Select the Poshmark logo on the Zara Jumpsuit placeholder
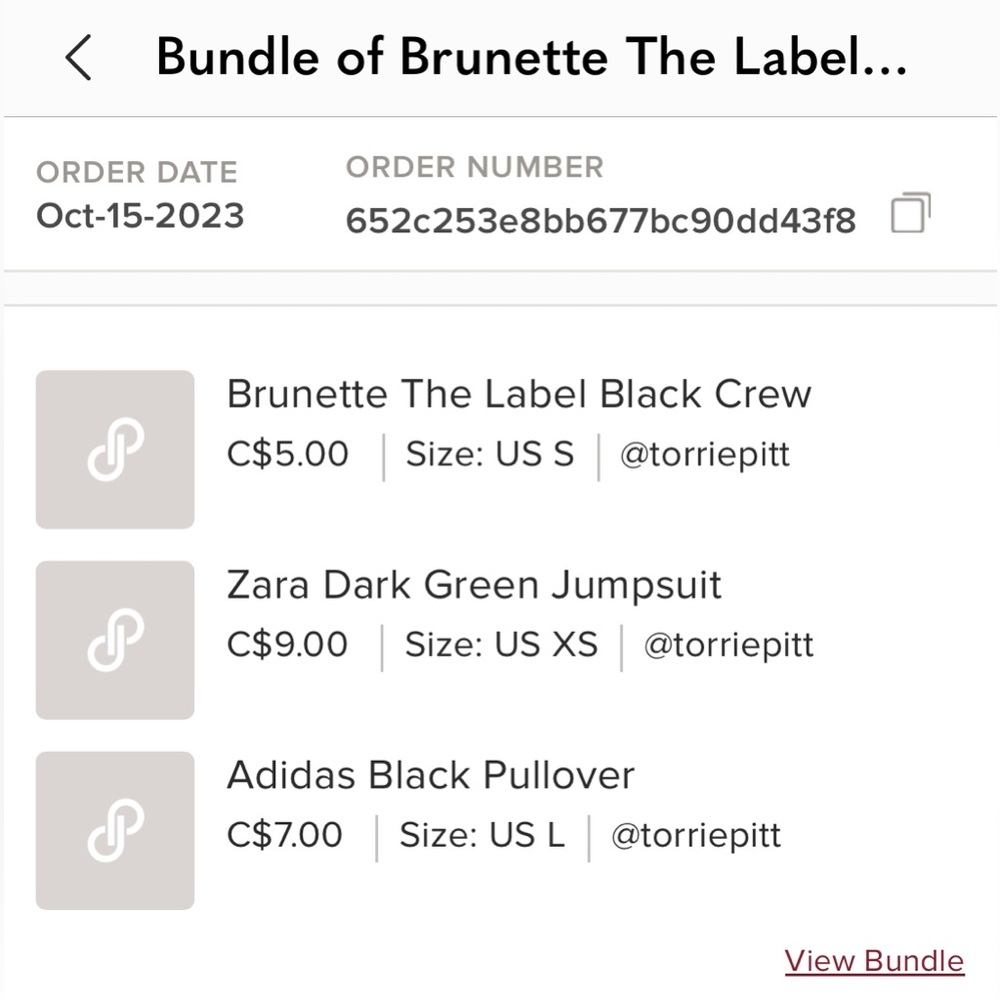The image size is (1000, 1000). pos(114,639)
